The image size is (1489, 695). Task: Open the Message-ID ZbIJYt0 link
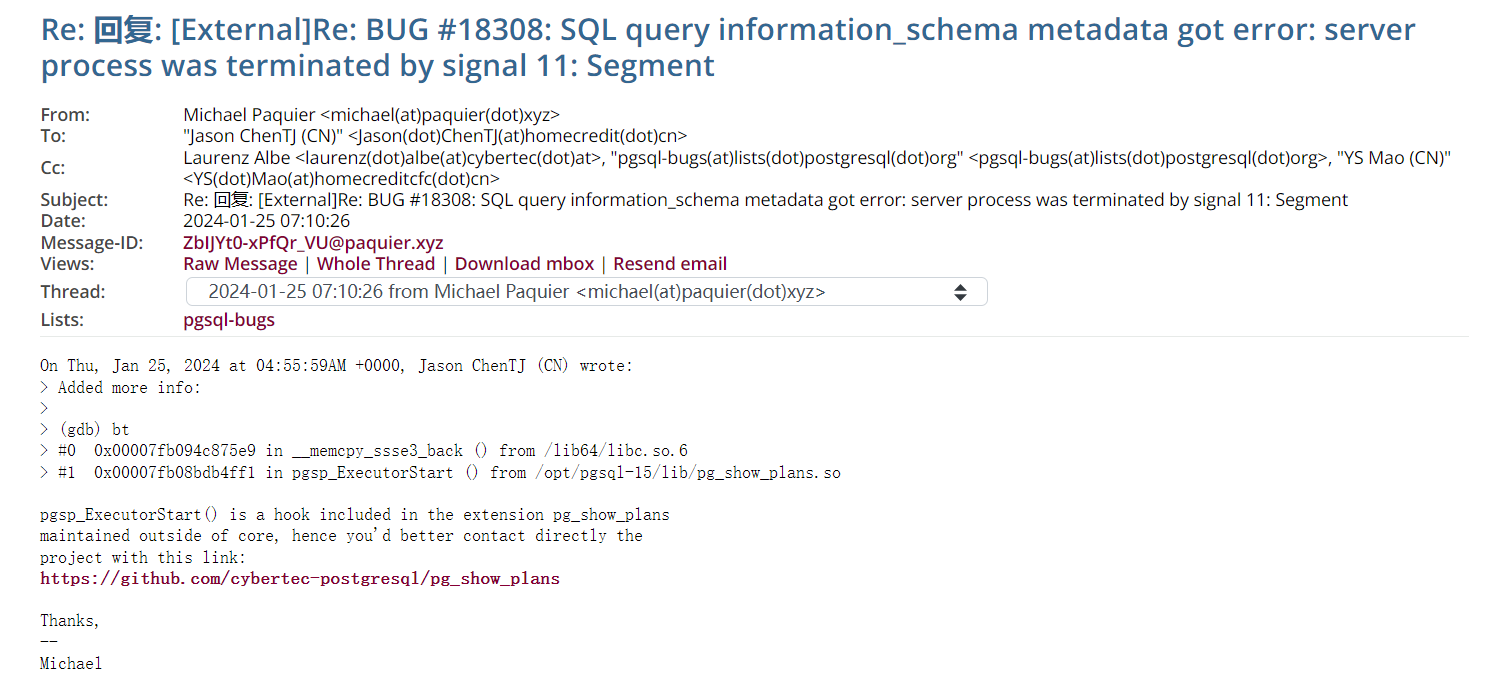[313, 243]
